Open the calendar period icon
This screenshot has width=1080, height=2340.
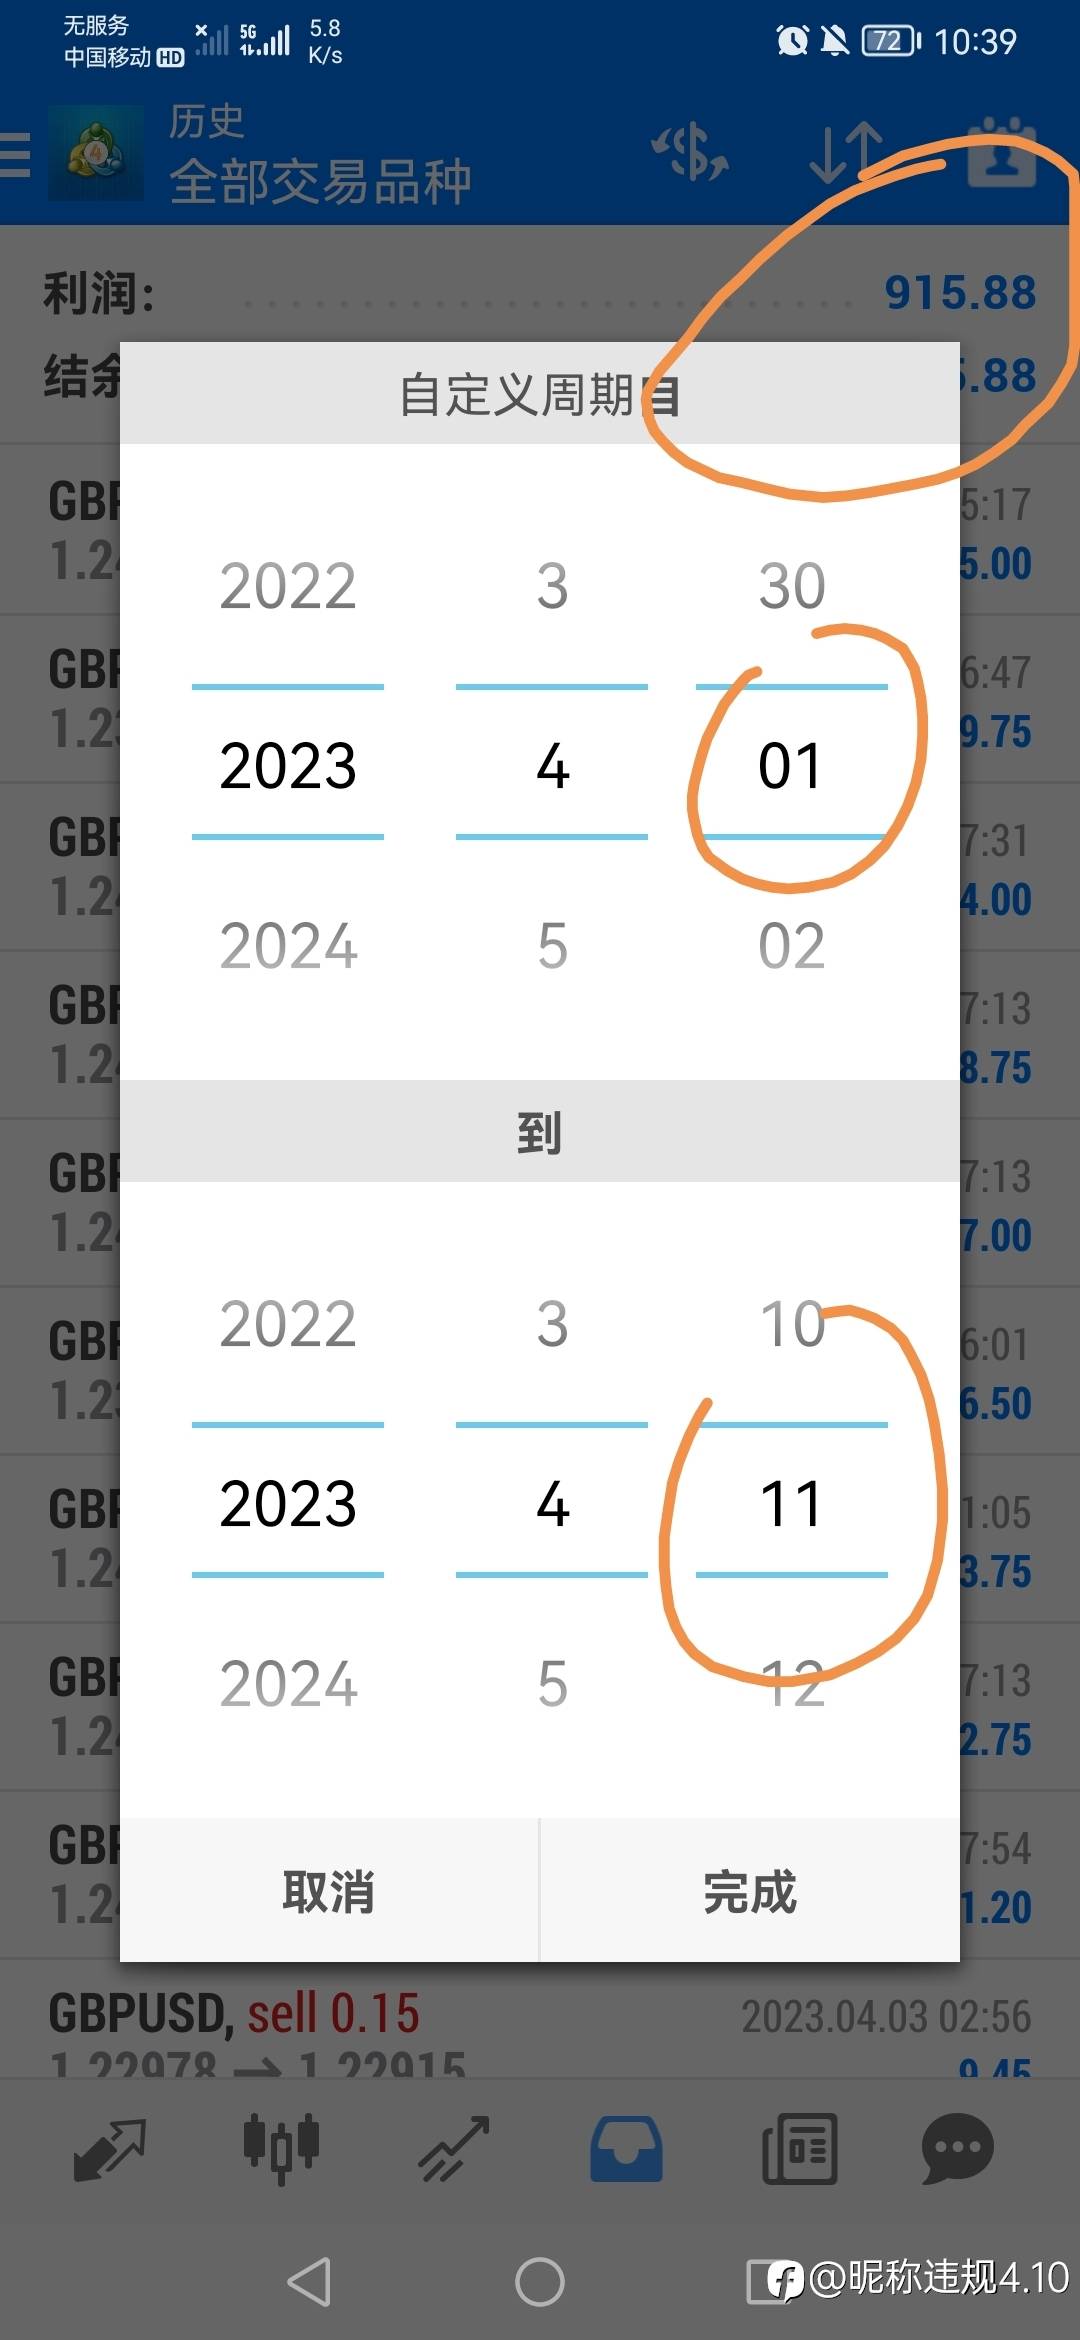click(1001, 153)
